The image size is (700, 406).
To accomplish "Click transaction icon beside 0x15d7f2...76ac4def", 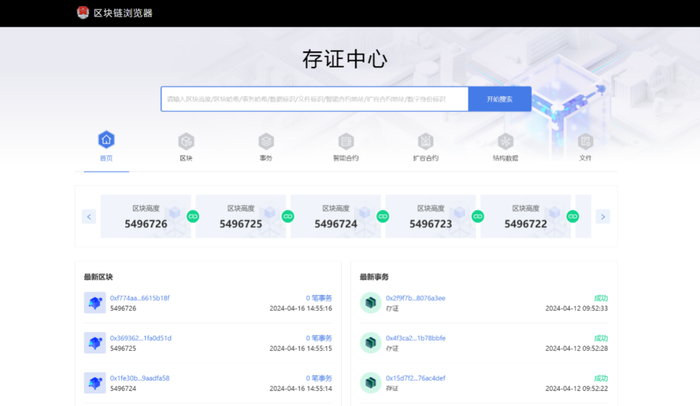I will [x=371, y=383].
